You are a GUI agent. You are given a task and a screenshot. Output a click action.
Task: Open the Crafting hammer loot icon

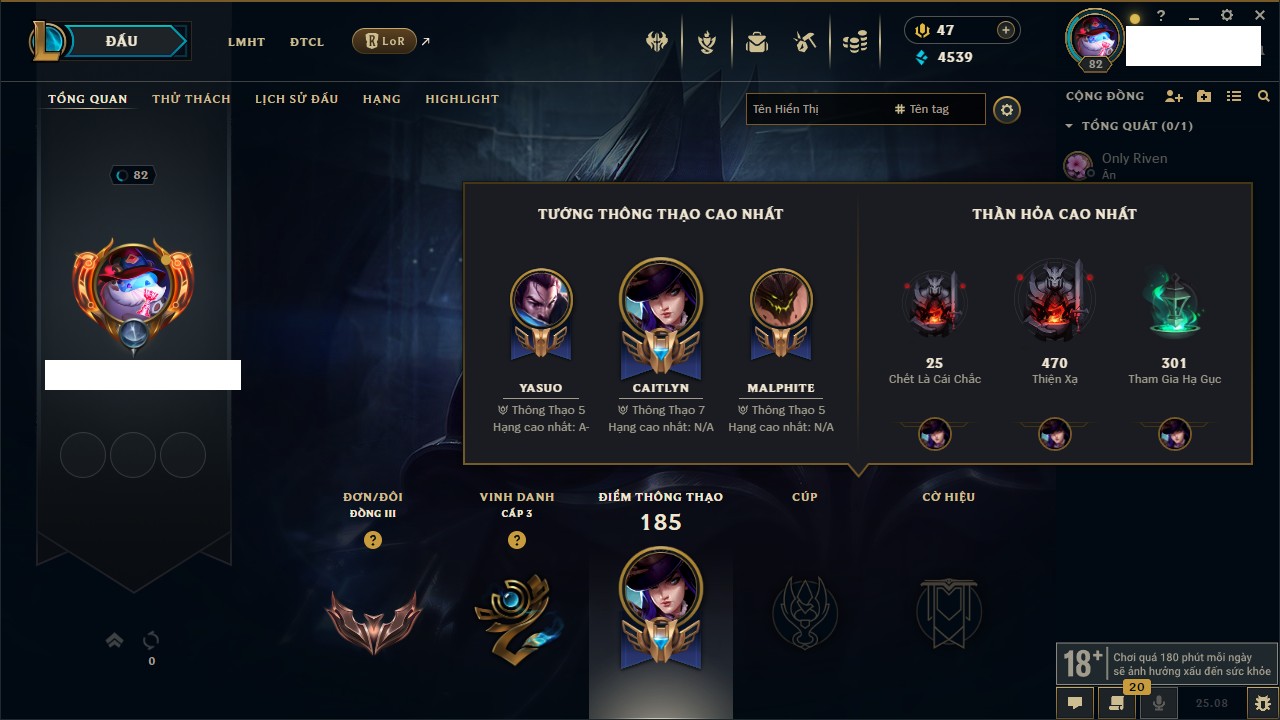805,42
